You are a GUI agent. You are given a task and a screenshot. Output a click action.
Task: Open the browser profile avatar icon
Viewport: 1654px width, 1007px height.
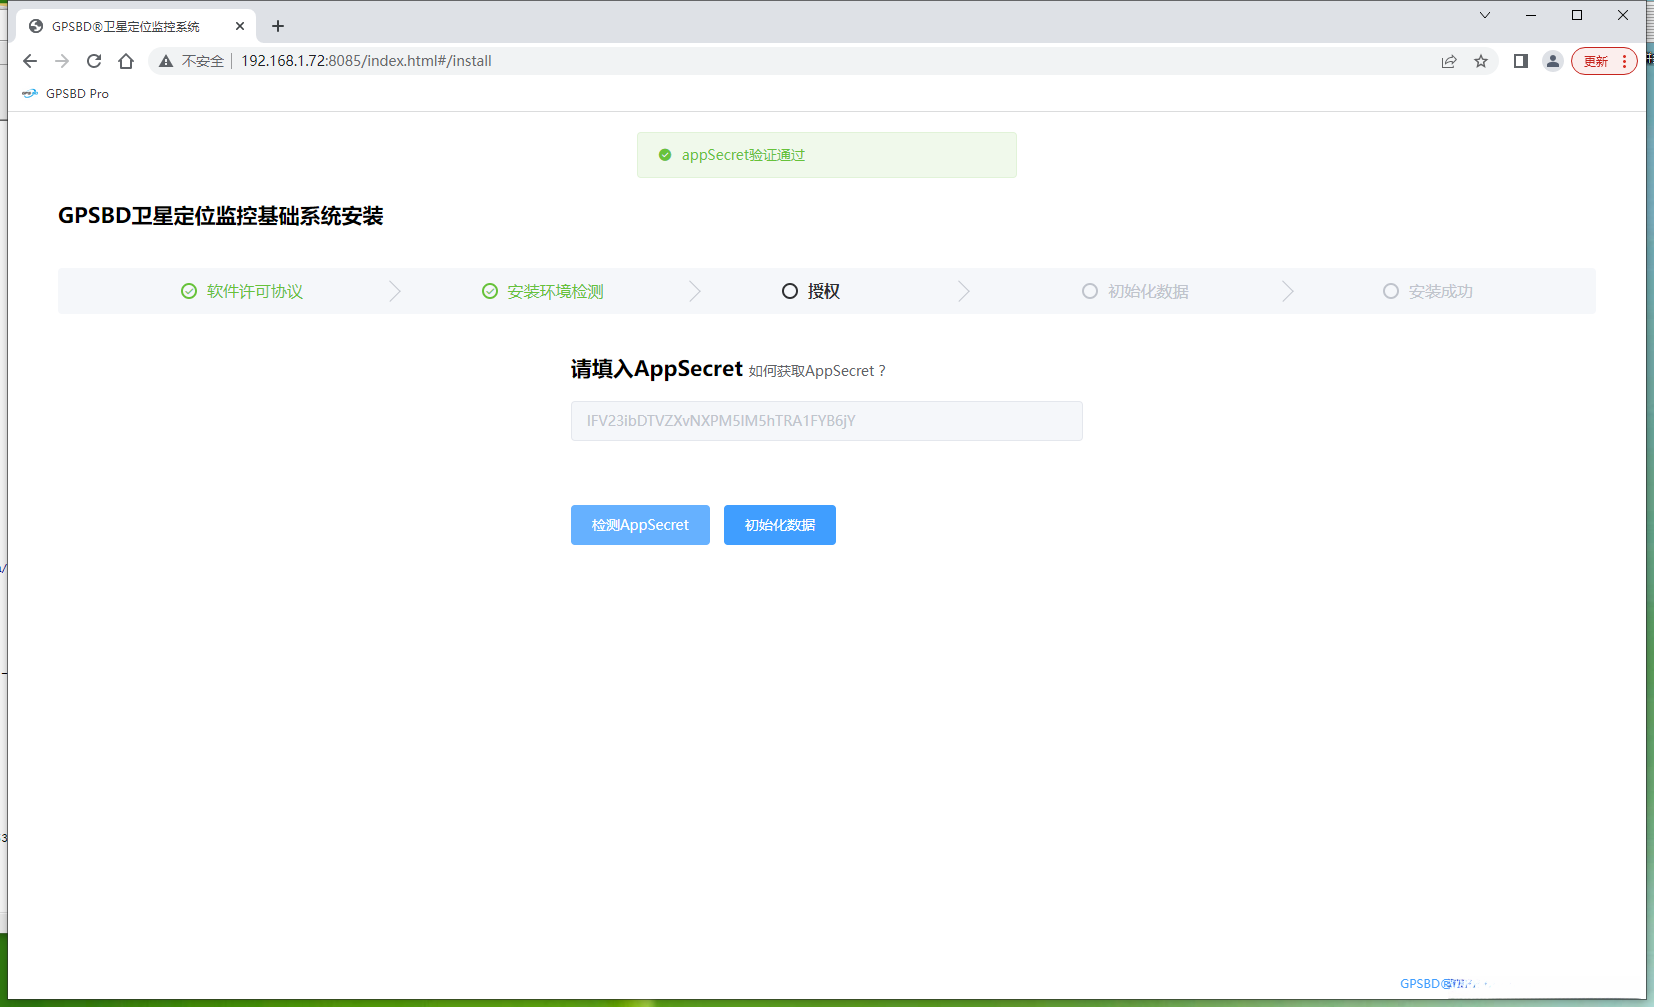pos(1552,61)
